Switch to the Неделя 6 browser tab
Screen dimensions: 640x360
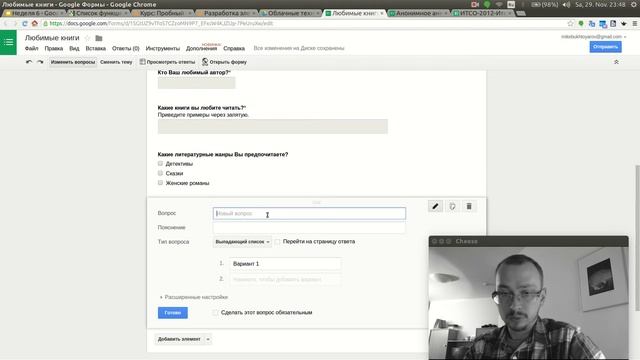click(x=33, y=13)
